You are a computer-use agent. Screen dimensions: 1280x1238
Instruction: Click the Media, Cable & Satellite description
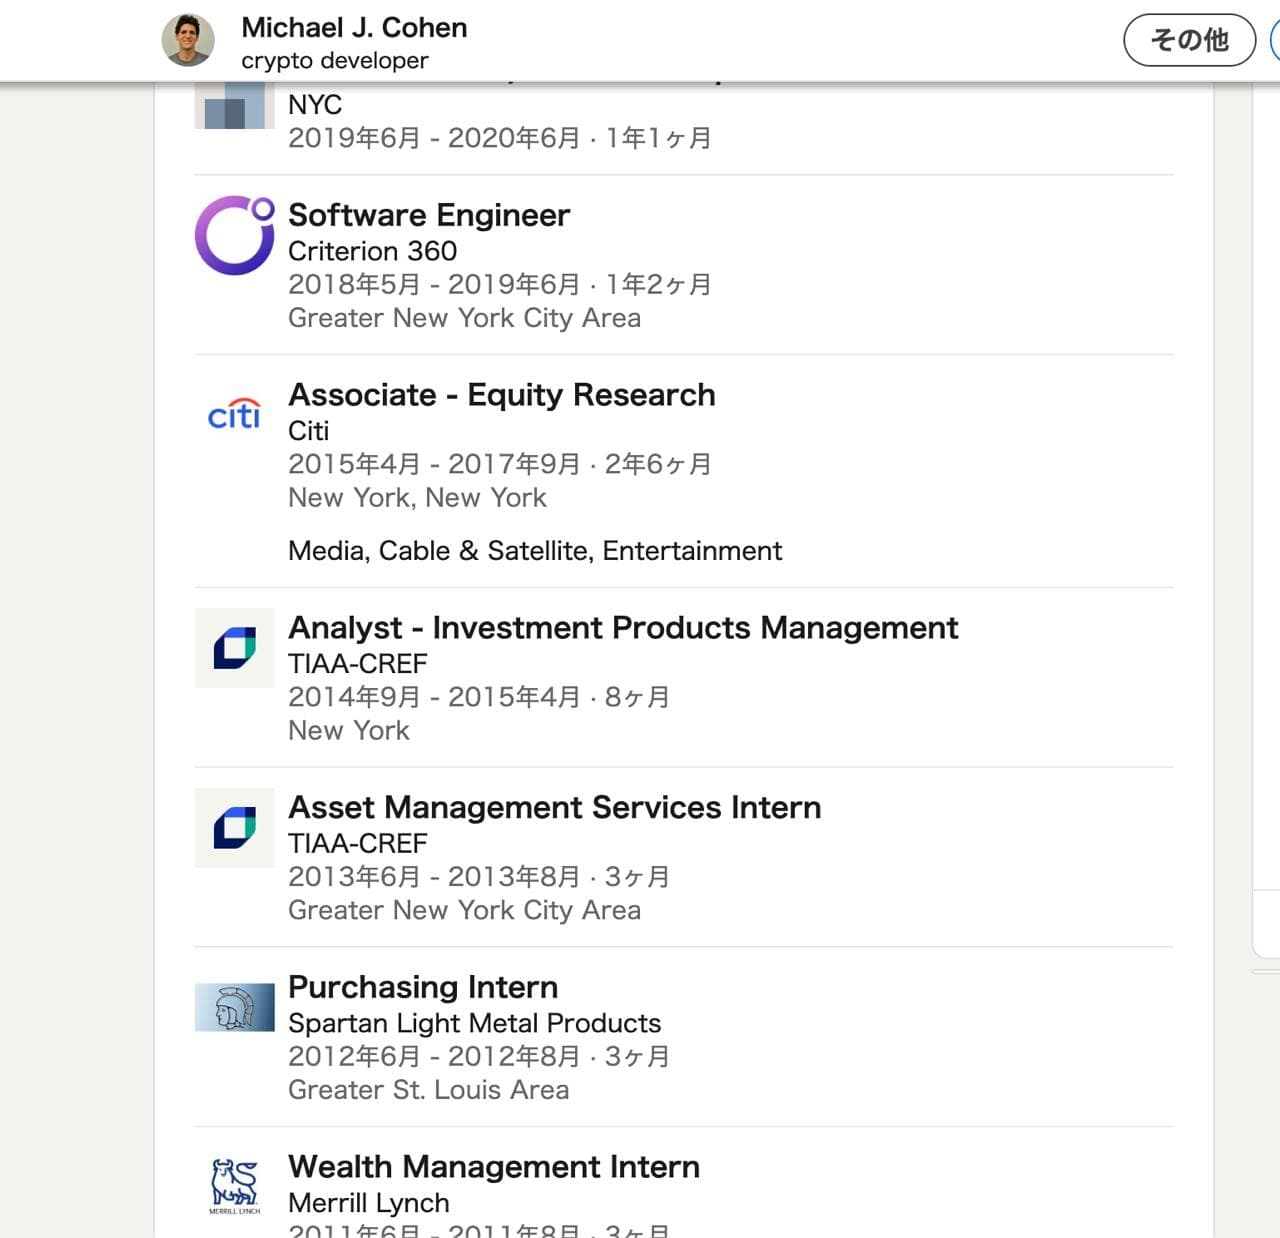click(x=534, y=551)
